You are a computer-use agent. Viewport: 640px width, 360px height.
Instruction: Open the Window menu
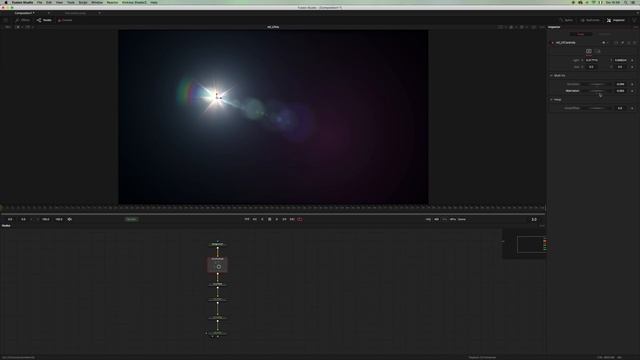[x=97, y=2]
